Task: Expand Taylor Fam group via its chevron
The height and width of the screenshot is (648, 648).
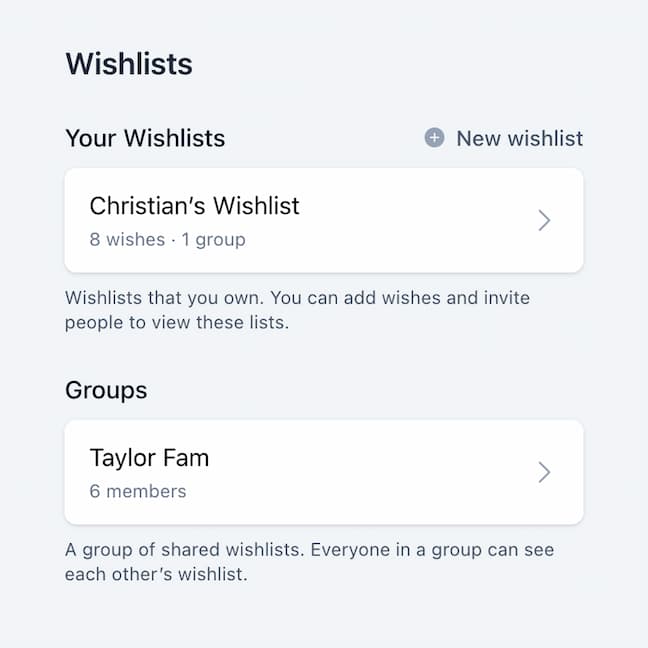Action: 544,472
